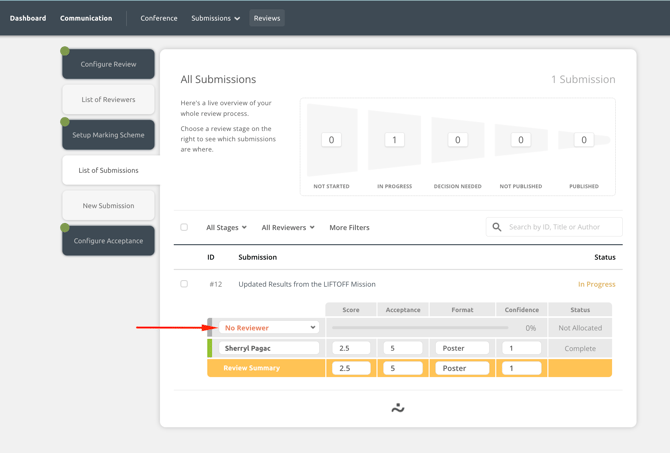Open the Submissions menu in navbar
The width and height of the screenshot is (670, 453).
(216, 18)
